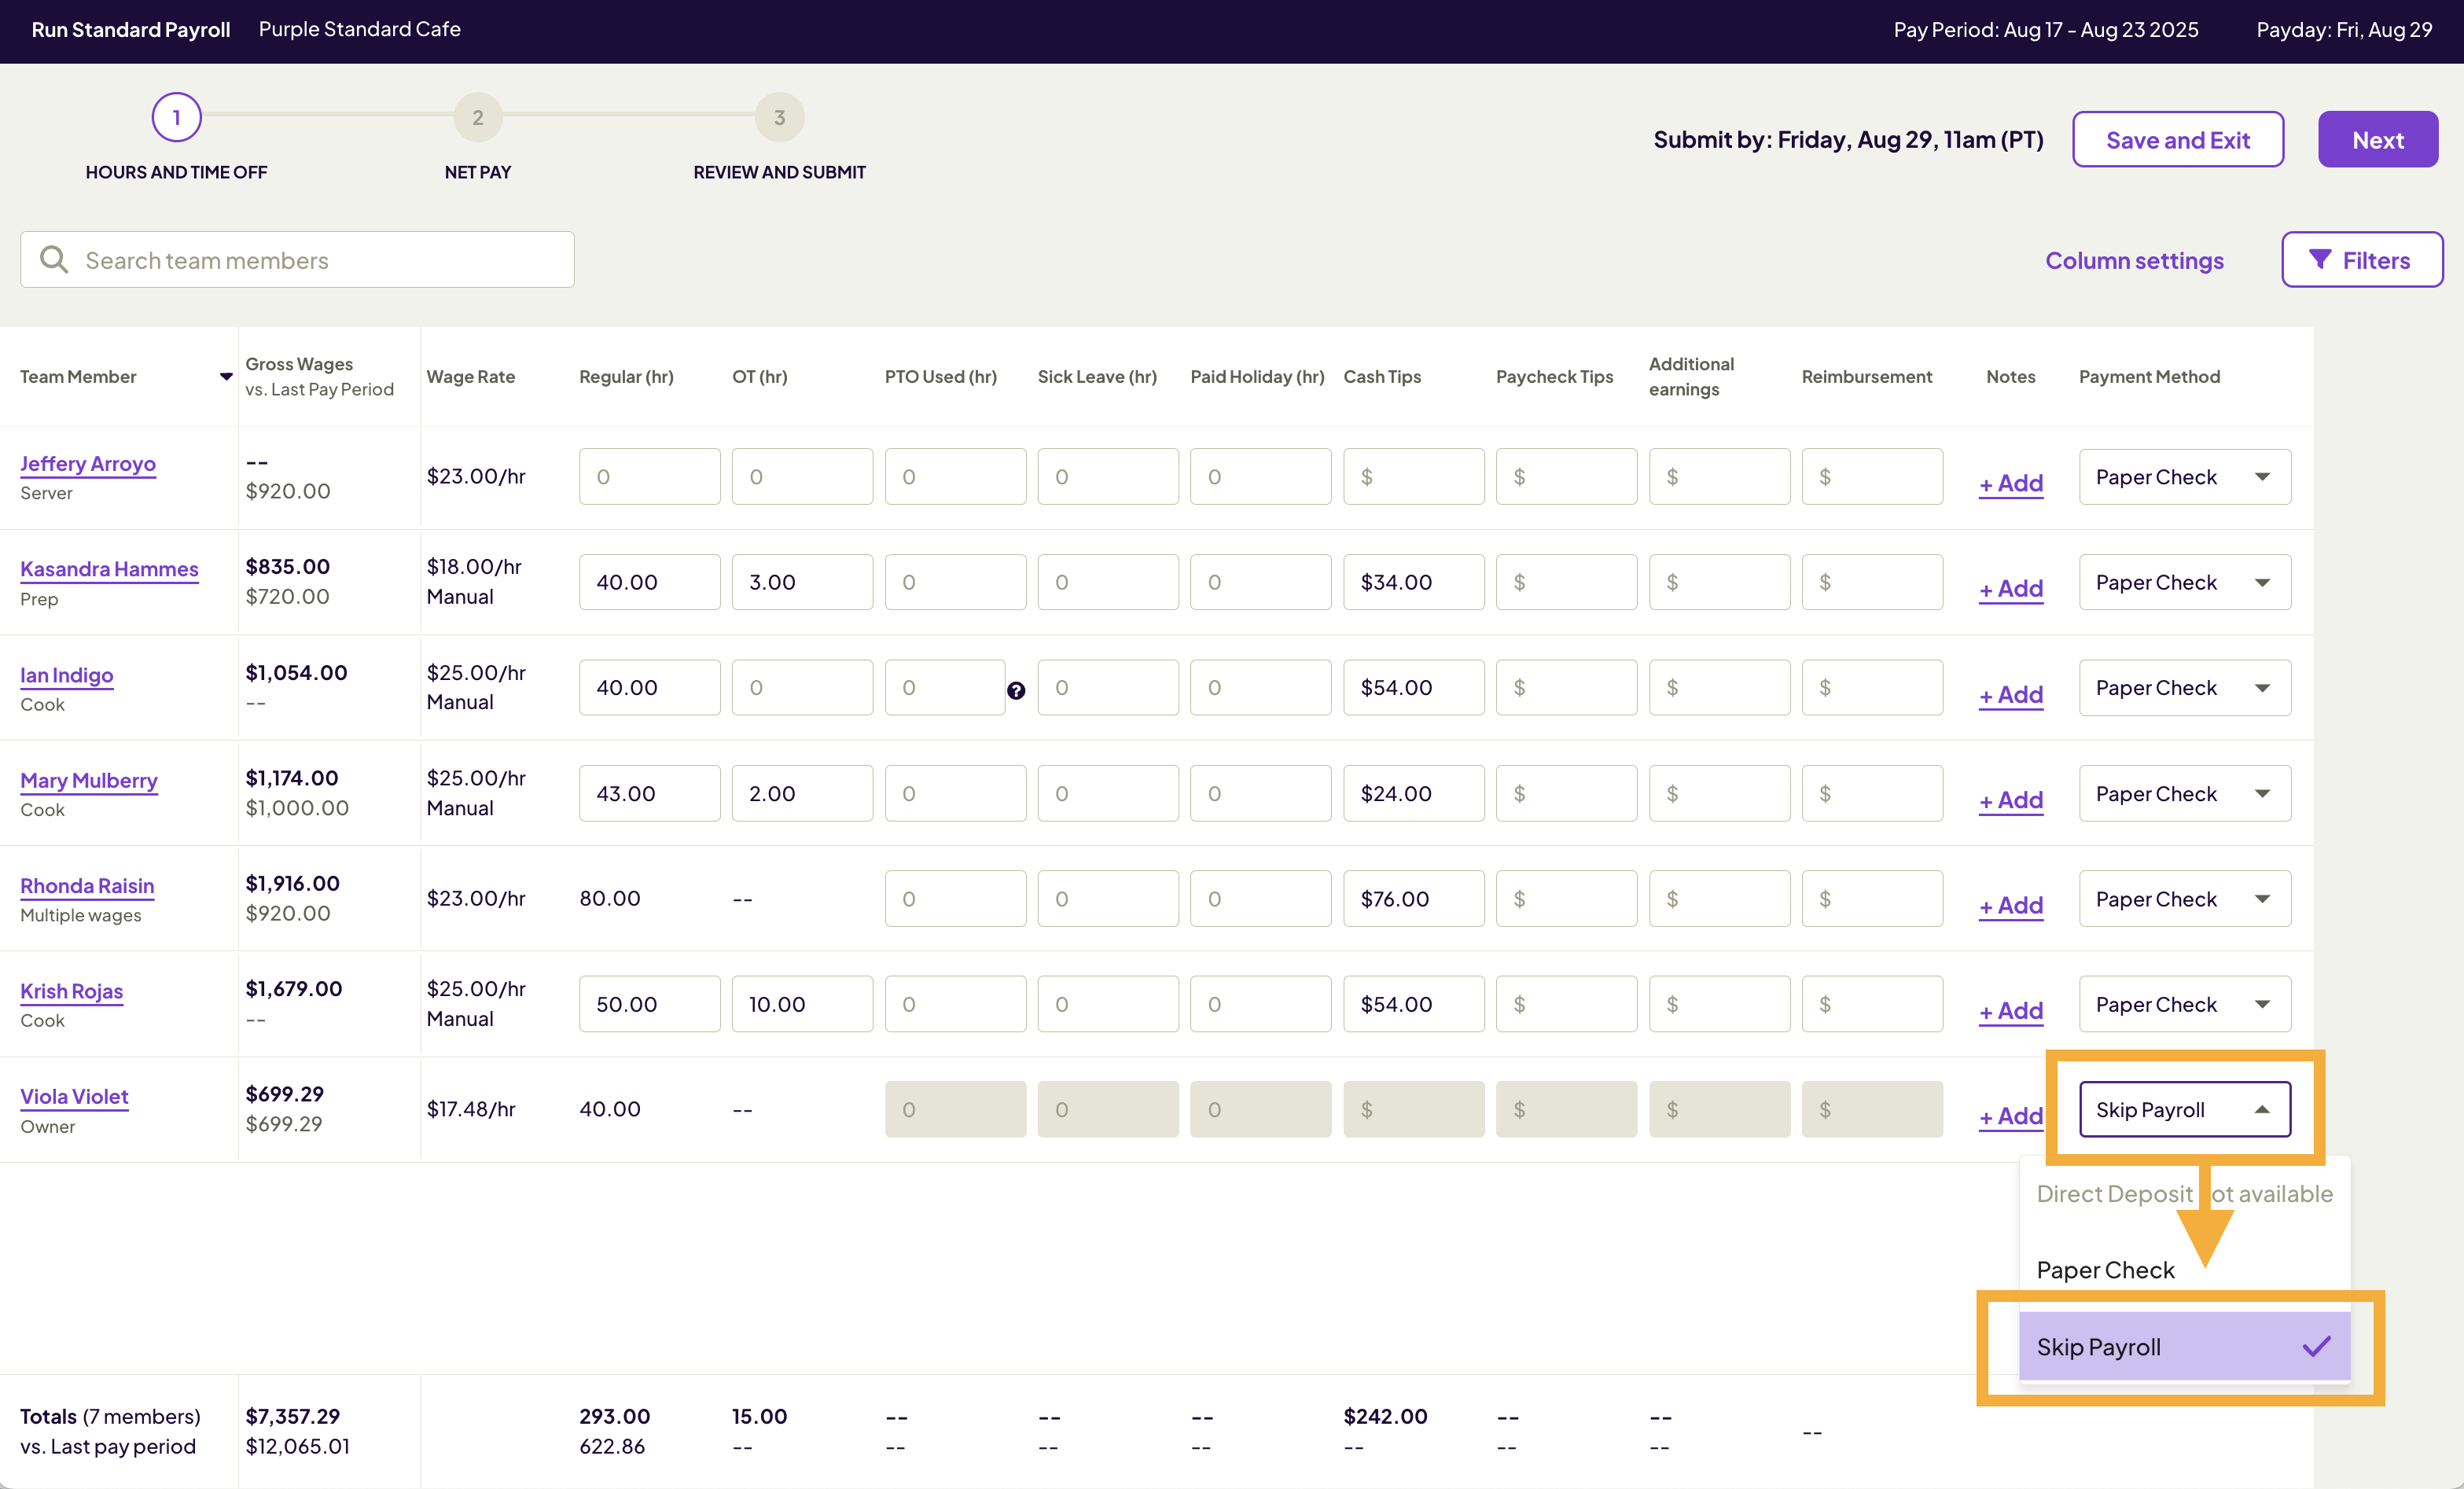Click Mary Mulberry's cash tips field
The width and height of the screenshot is (2464, 1489).
(x=1413, y=793)
